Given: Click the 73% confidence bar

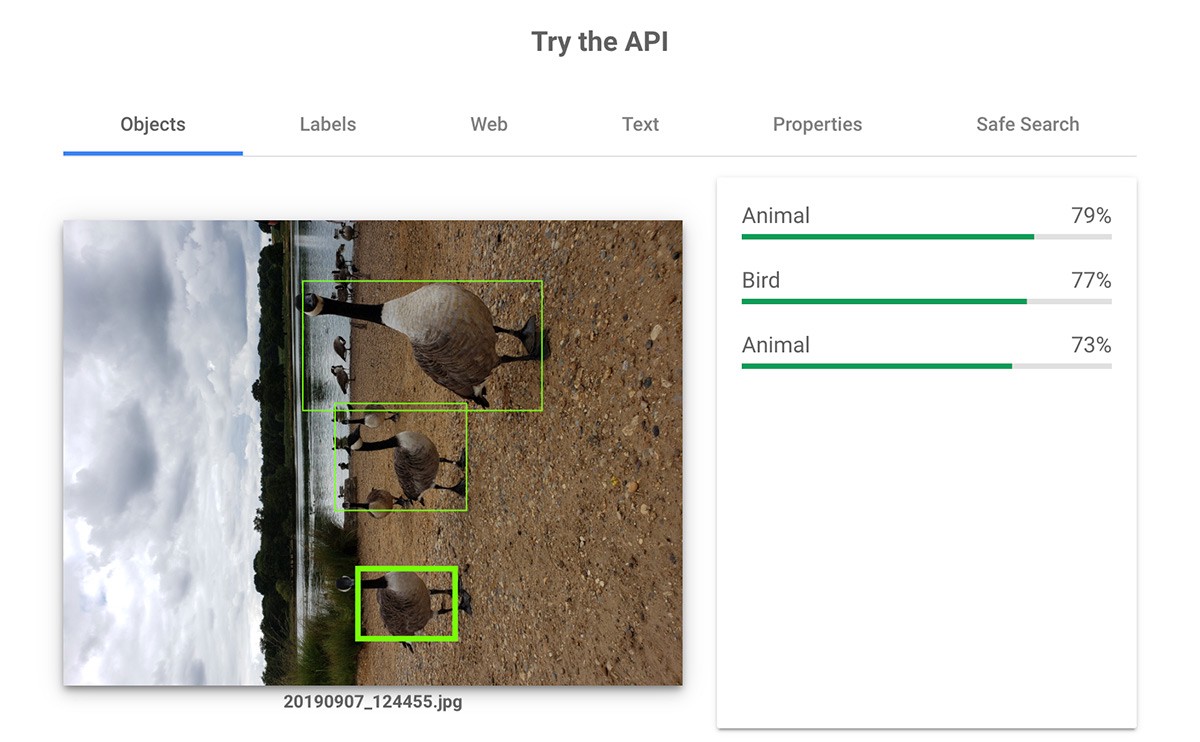Looking at the screenshot, I should click(x=926, y=366).
